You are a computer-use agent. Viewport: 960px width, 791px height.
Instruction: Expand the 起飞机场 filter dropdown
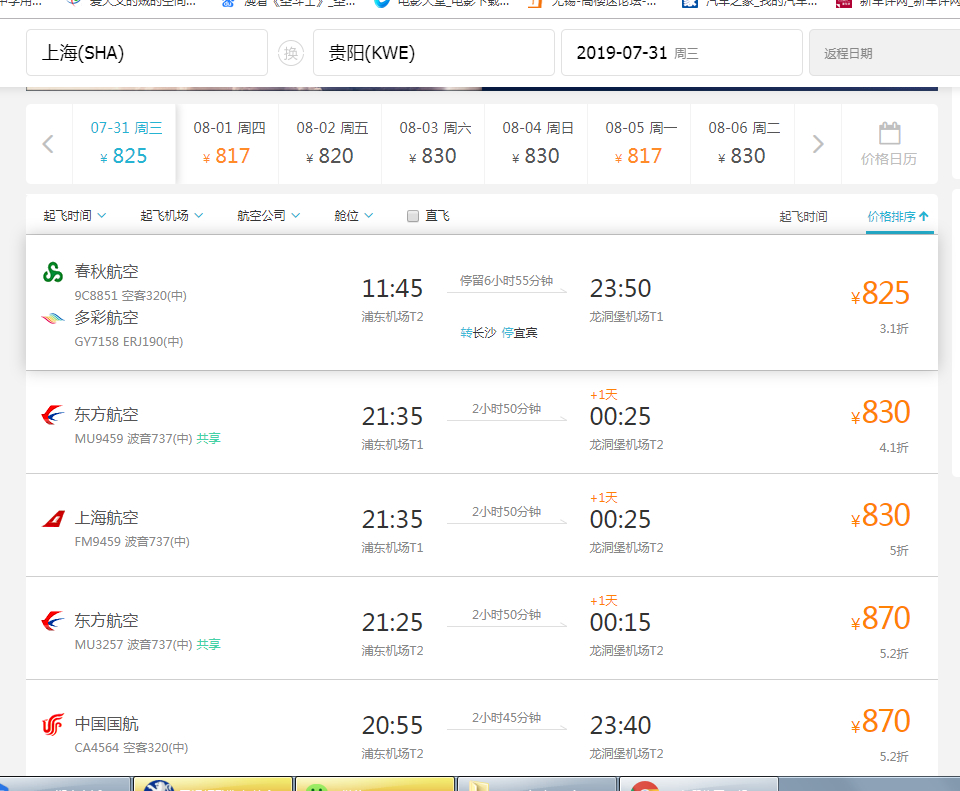(171, 216)
